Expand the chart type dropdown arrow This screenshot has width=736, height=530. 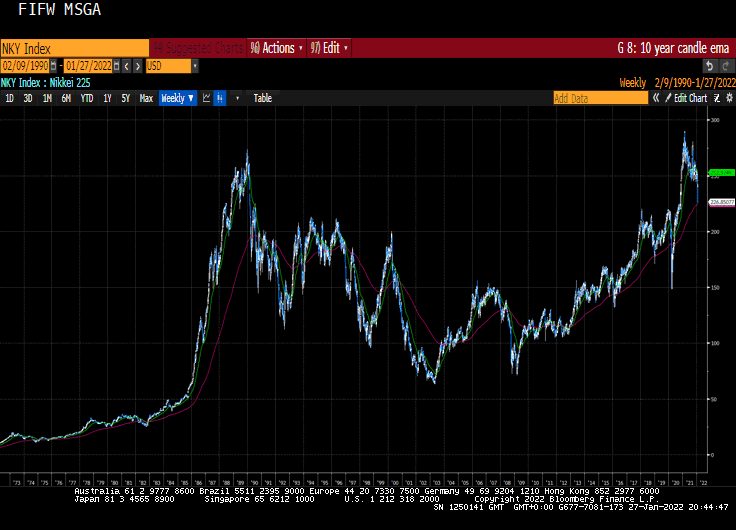click(236, 98)
